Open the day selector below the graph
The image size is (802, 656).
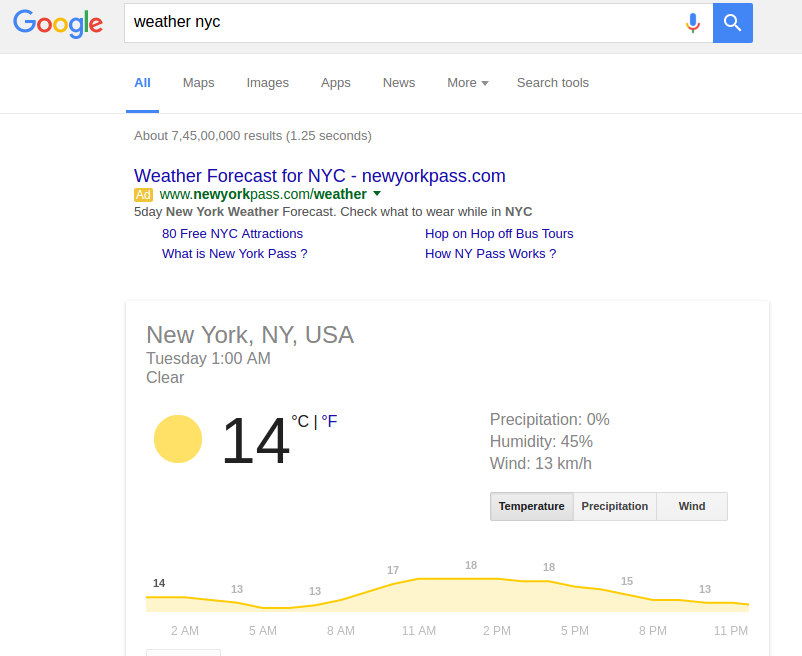pos(183,652)
